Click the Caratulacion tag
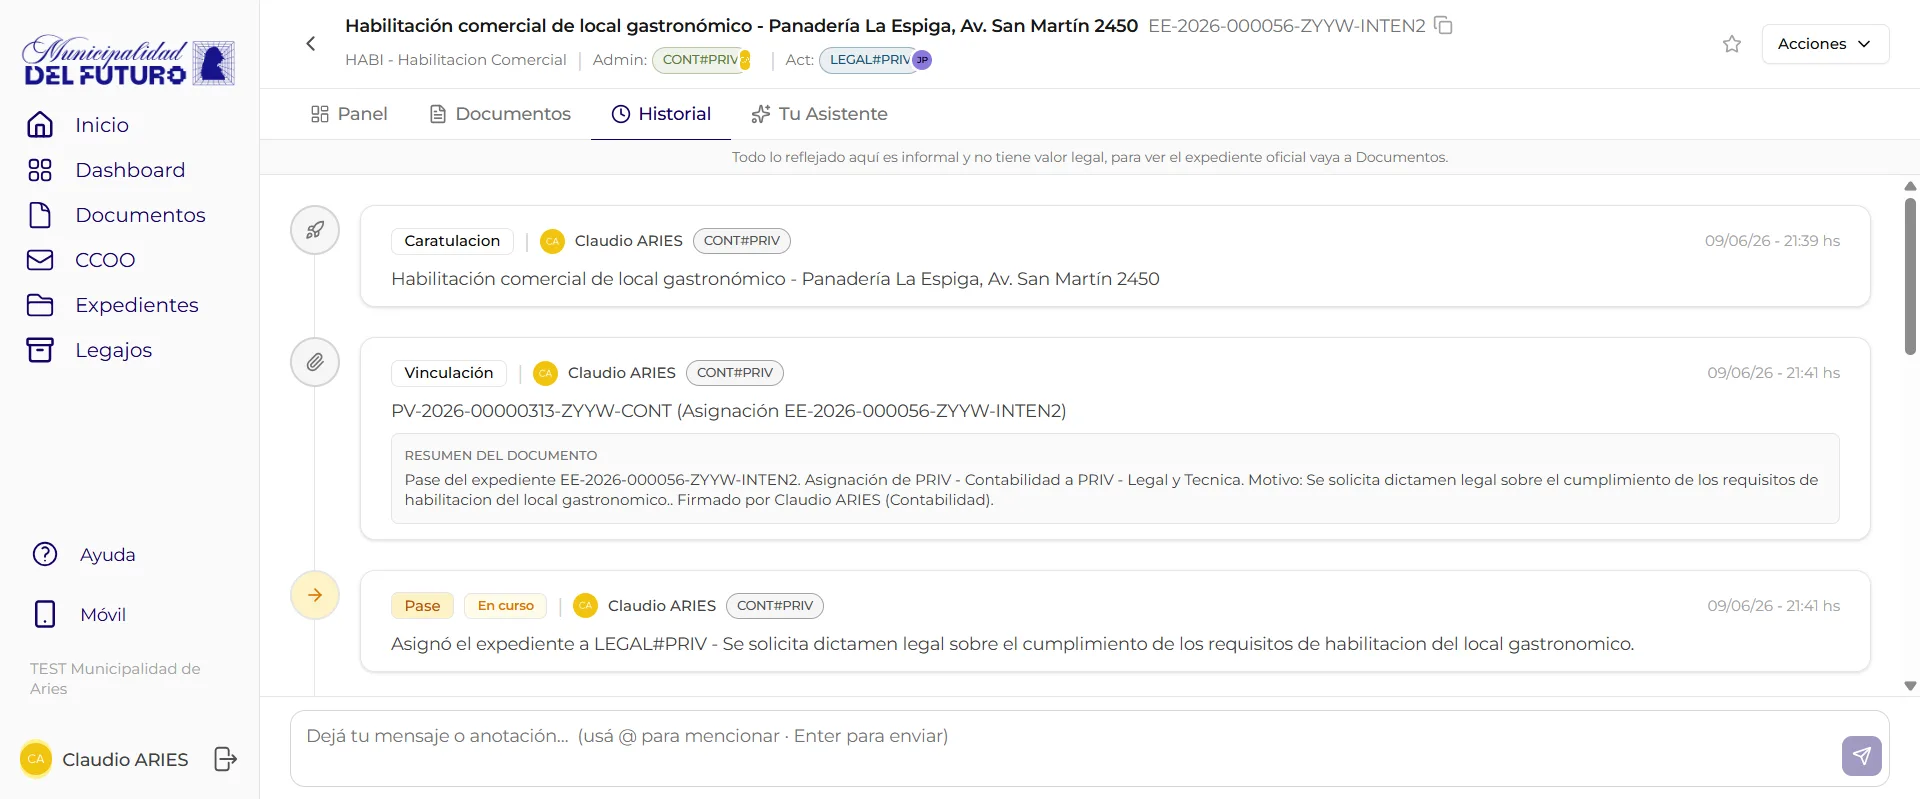This screenshot has width=1920, height=799. click(x=452, y=241)
